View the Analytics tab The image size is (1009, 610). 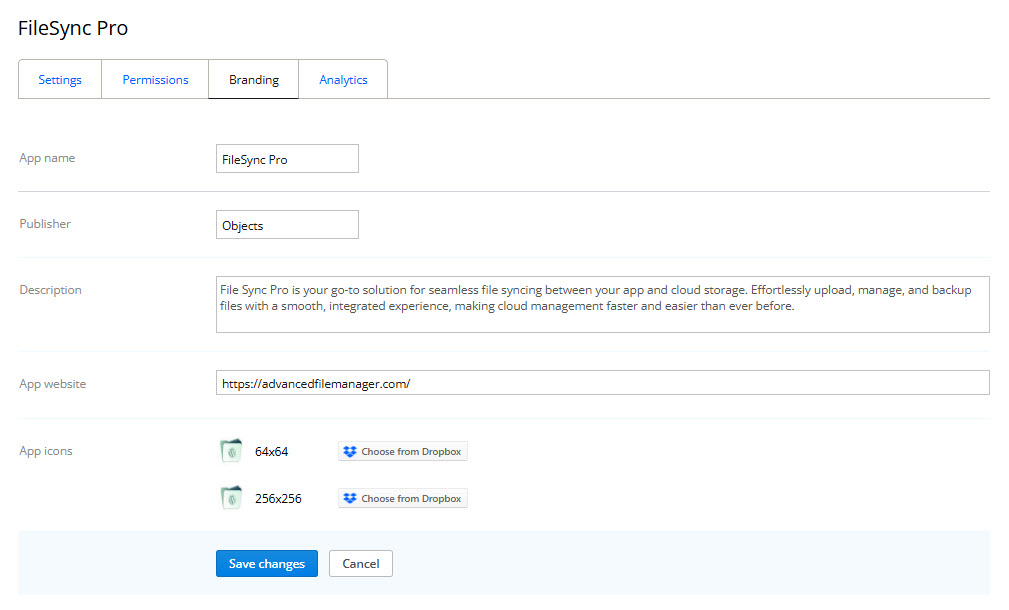point(343,79)
